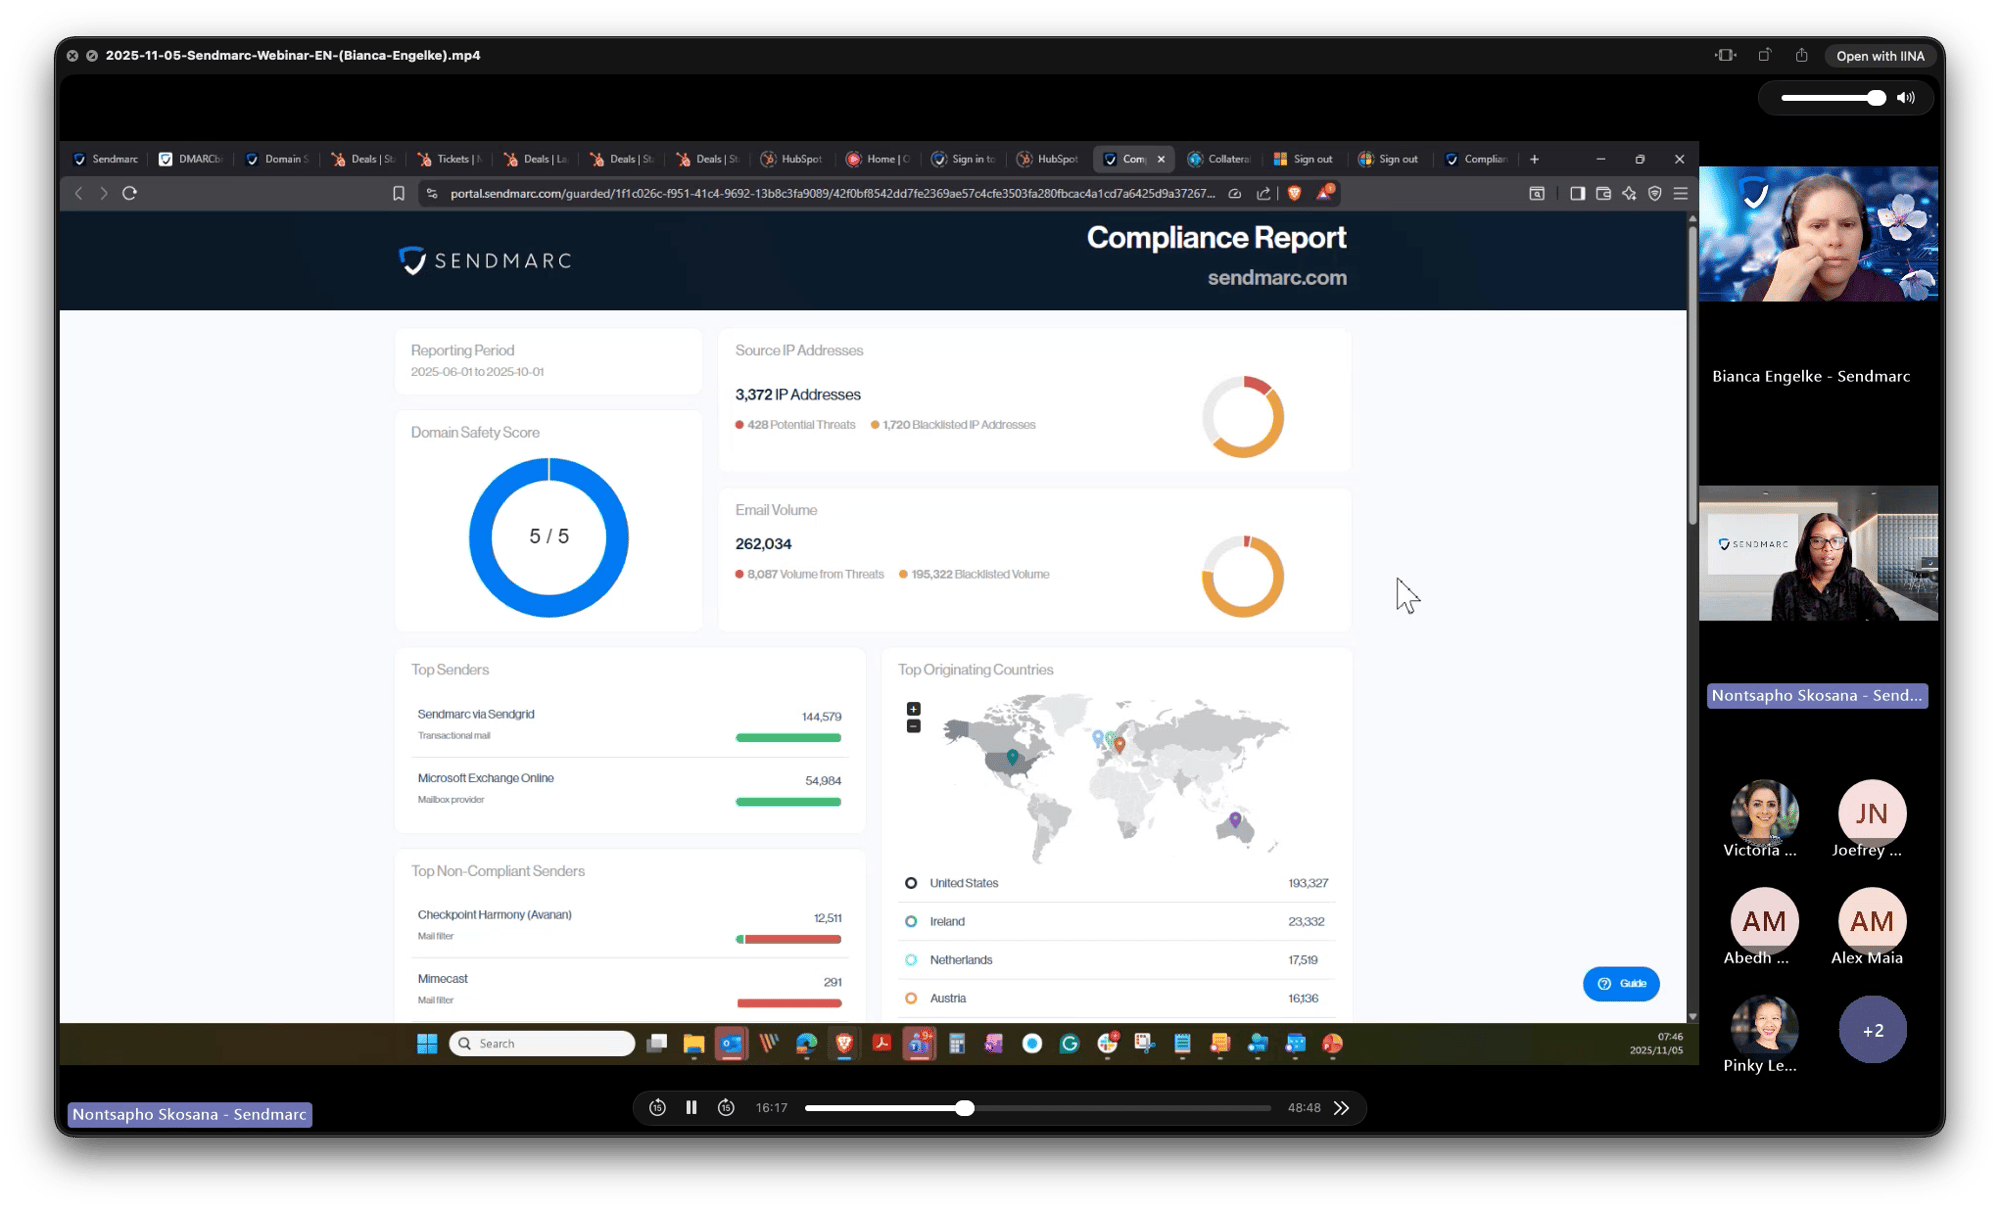Click the double-chevron icon in playback bar
This screenshot has height=1209, width=2000.
[x=1341, y=1107]
